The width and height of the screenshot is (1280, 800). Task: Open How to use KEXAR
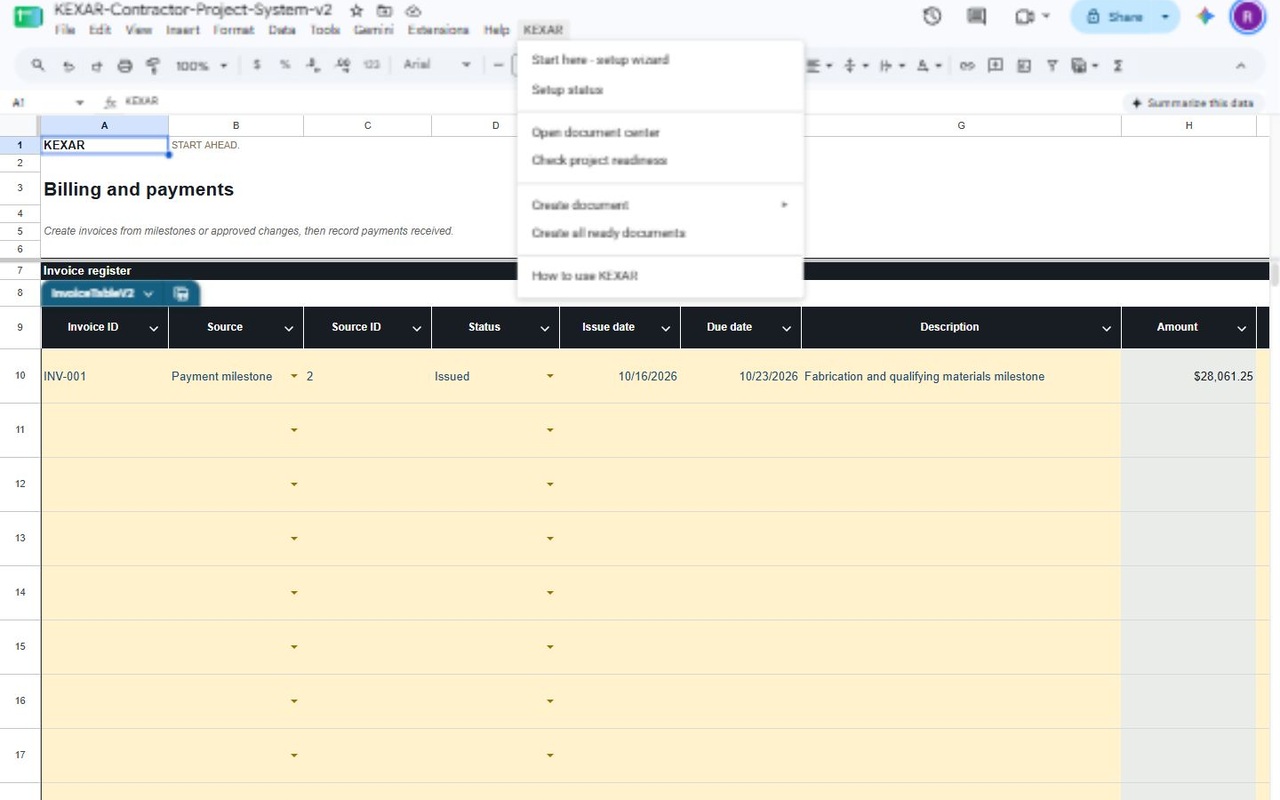click(x=660, y=276)
